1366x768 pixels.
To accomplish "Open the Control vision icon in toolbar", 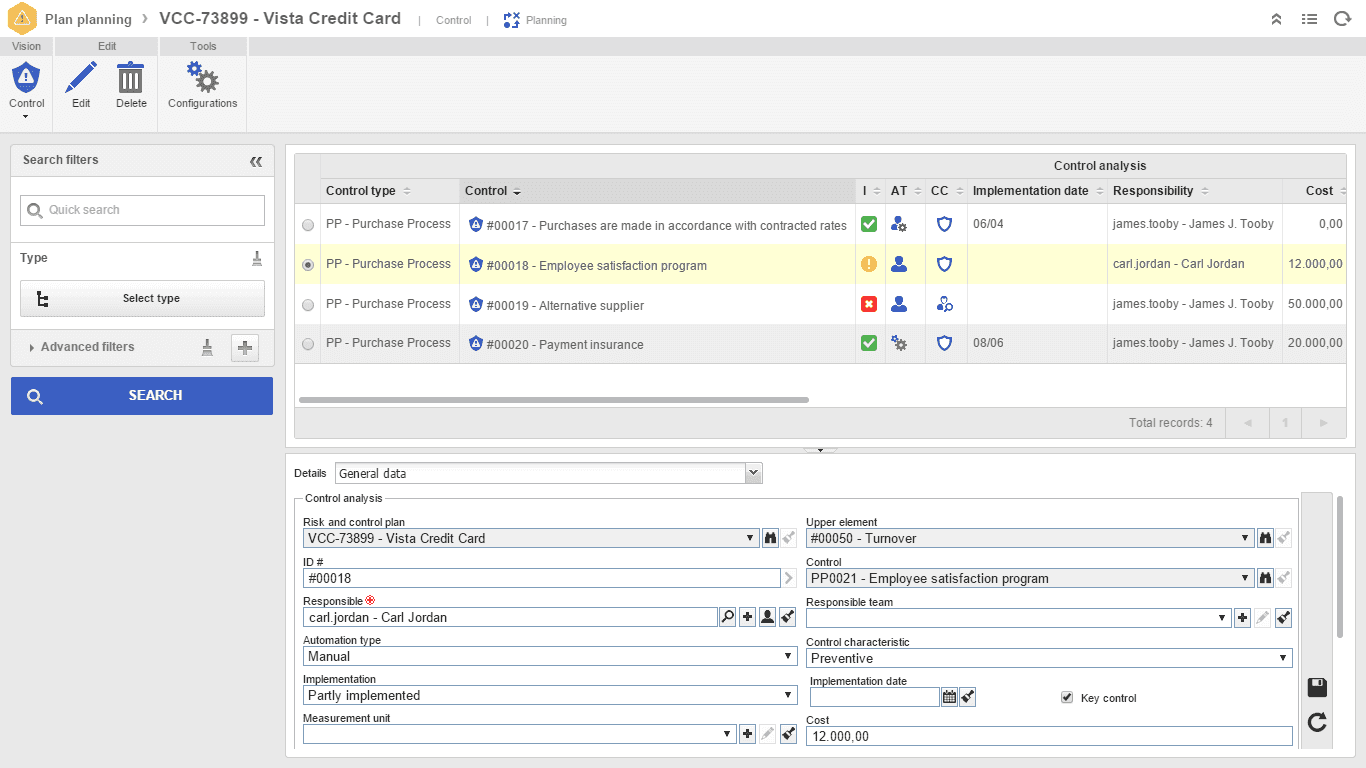I will 26,78.
